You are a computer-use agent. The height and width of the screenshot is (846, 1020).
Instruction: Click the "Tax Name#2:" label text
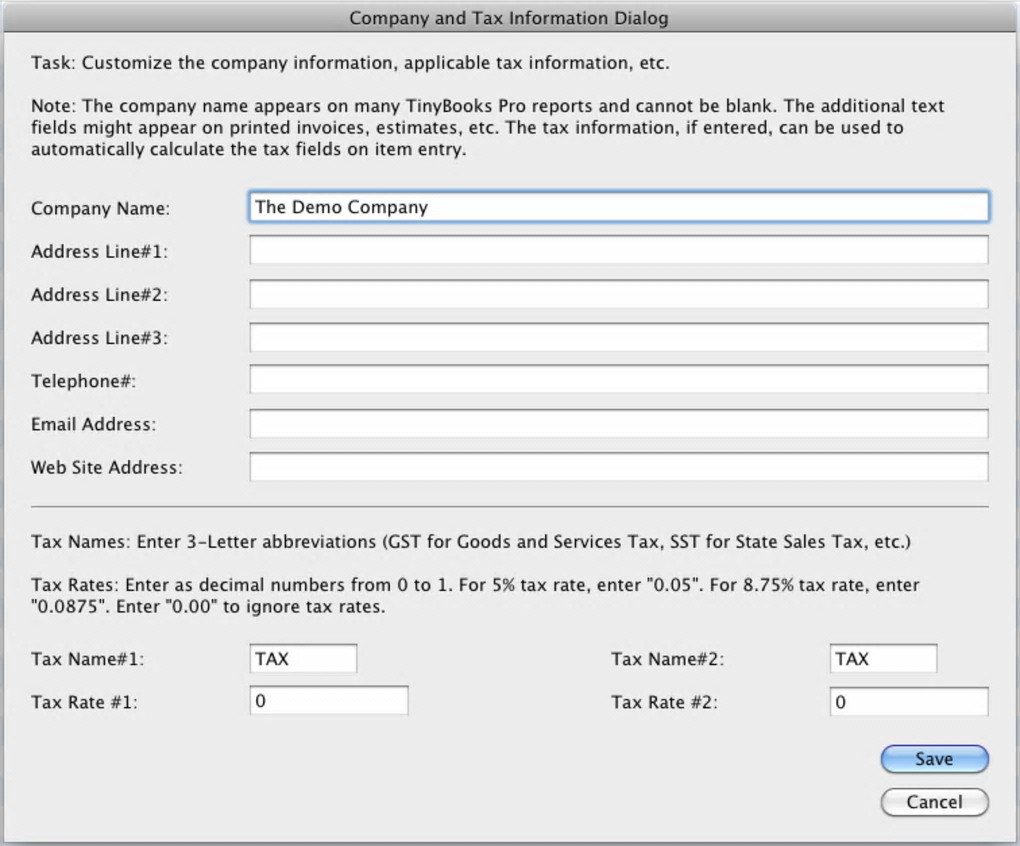(668, 659)
